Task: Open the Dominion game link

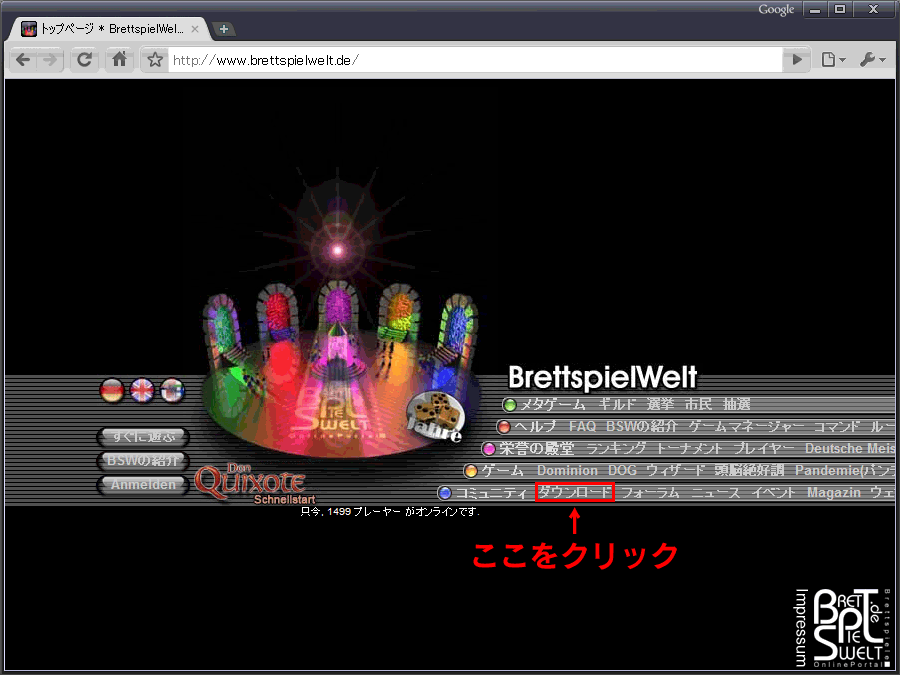Action: click(567, 471)
